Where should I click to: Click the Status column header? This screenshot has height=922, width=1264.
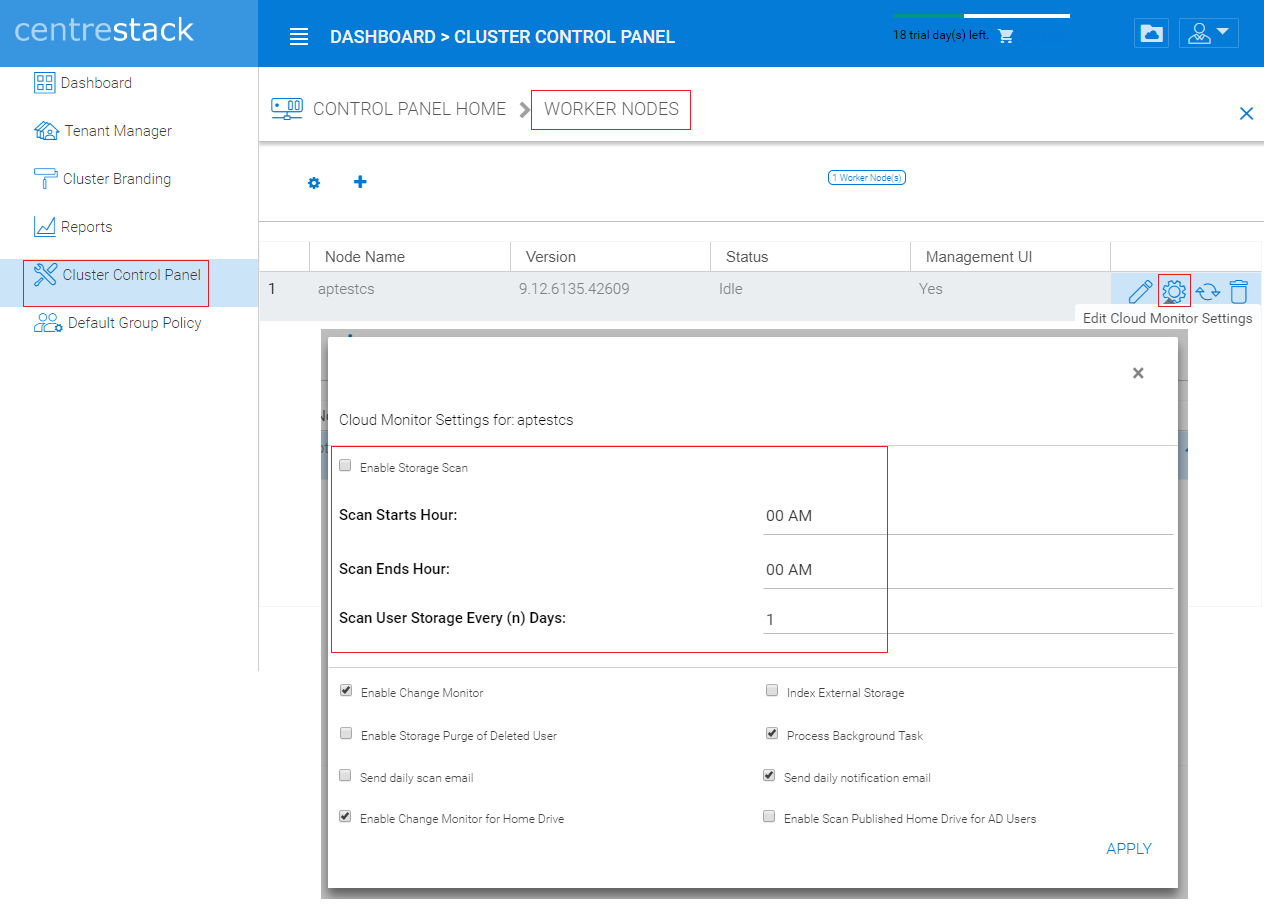(747, 257)
